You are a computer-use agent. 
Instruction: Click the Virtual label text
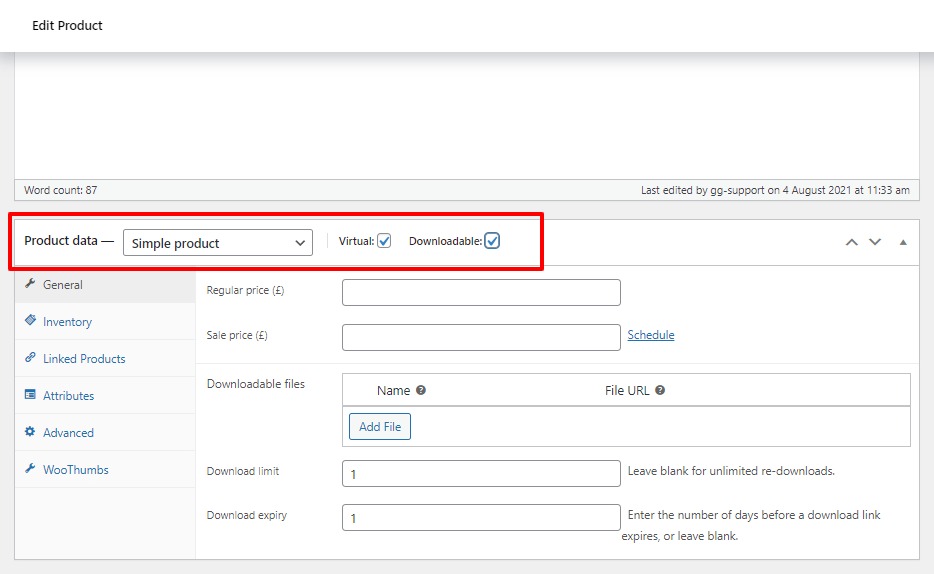pos(356,241)
